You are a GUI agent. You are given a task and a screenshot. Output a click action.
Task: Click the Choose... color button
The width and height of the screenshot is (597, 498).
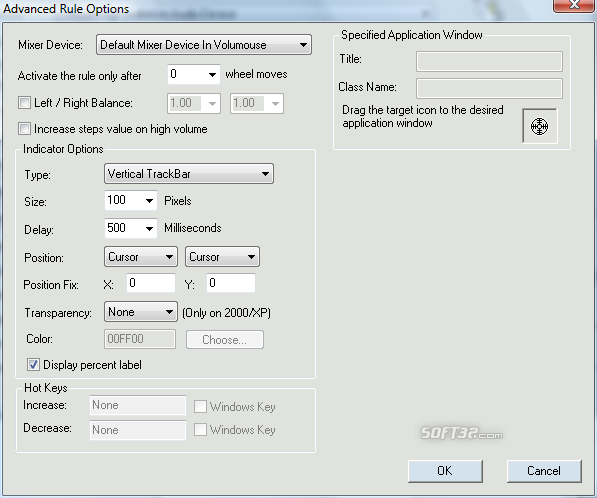225,339
